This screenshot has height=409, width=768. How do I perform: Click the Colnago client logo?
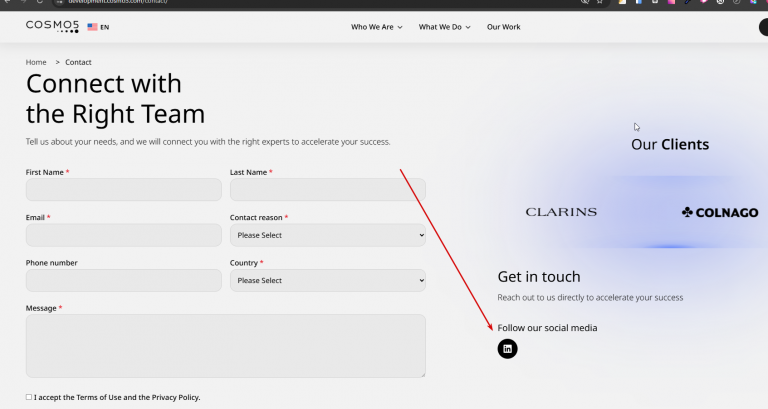tap(720, 212)
